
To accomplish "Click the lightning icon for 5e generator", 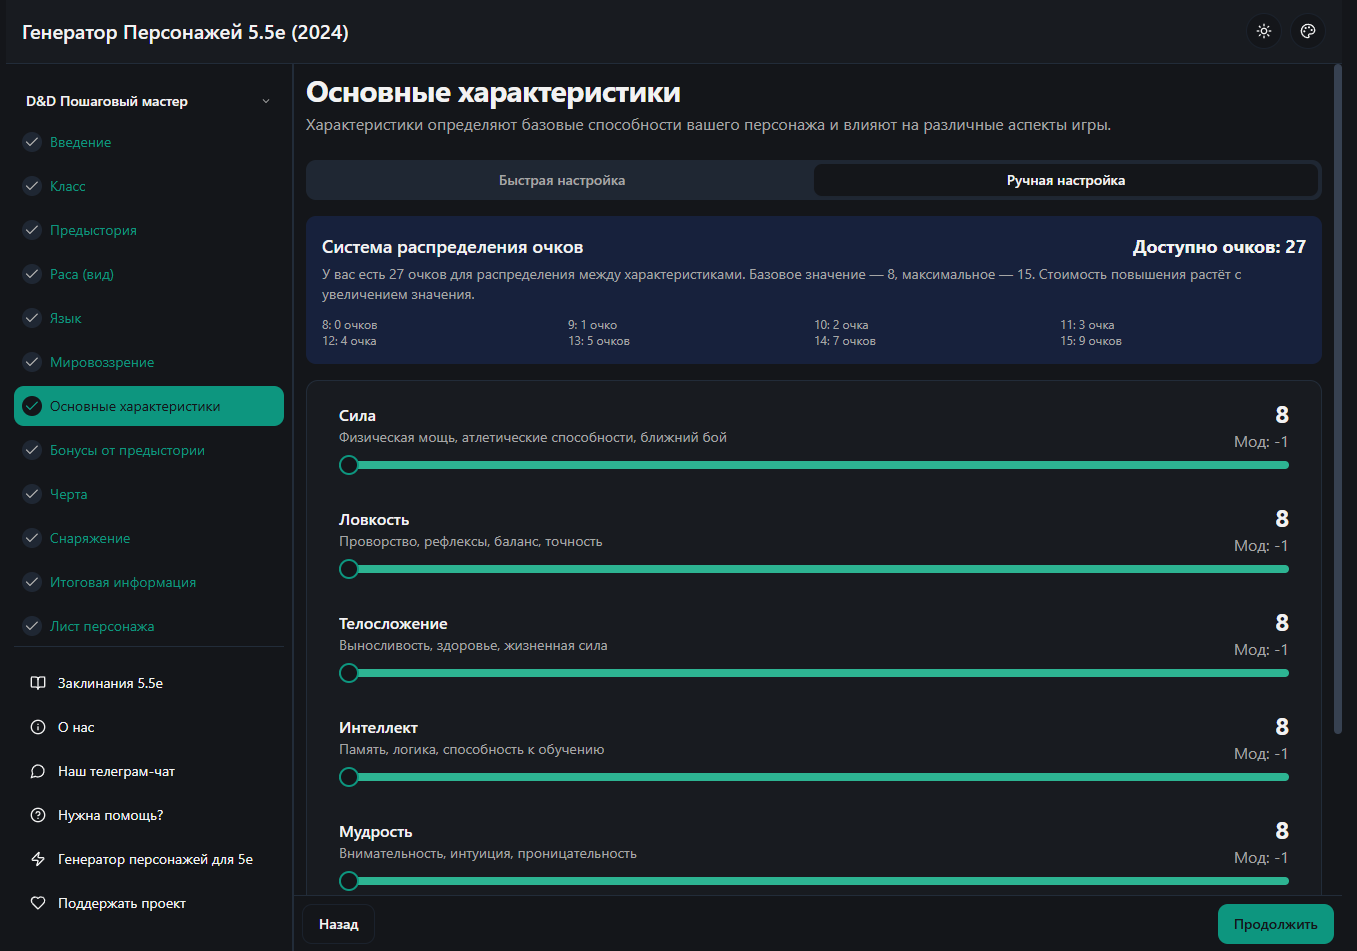I will (38, 859).
